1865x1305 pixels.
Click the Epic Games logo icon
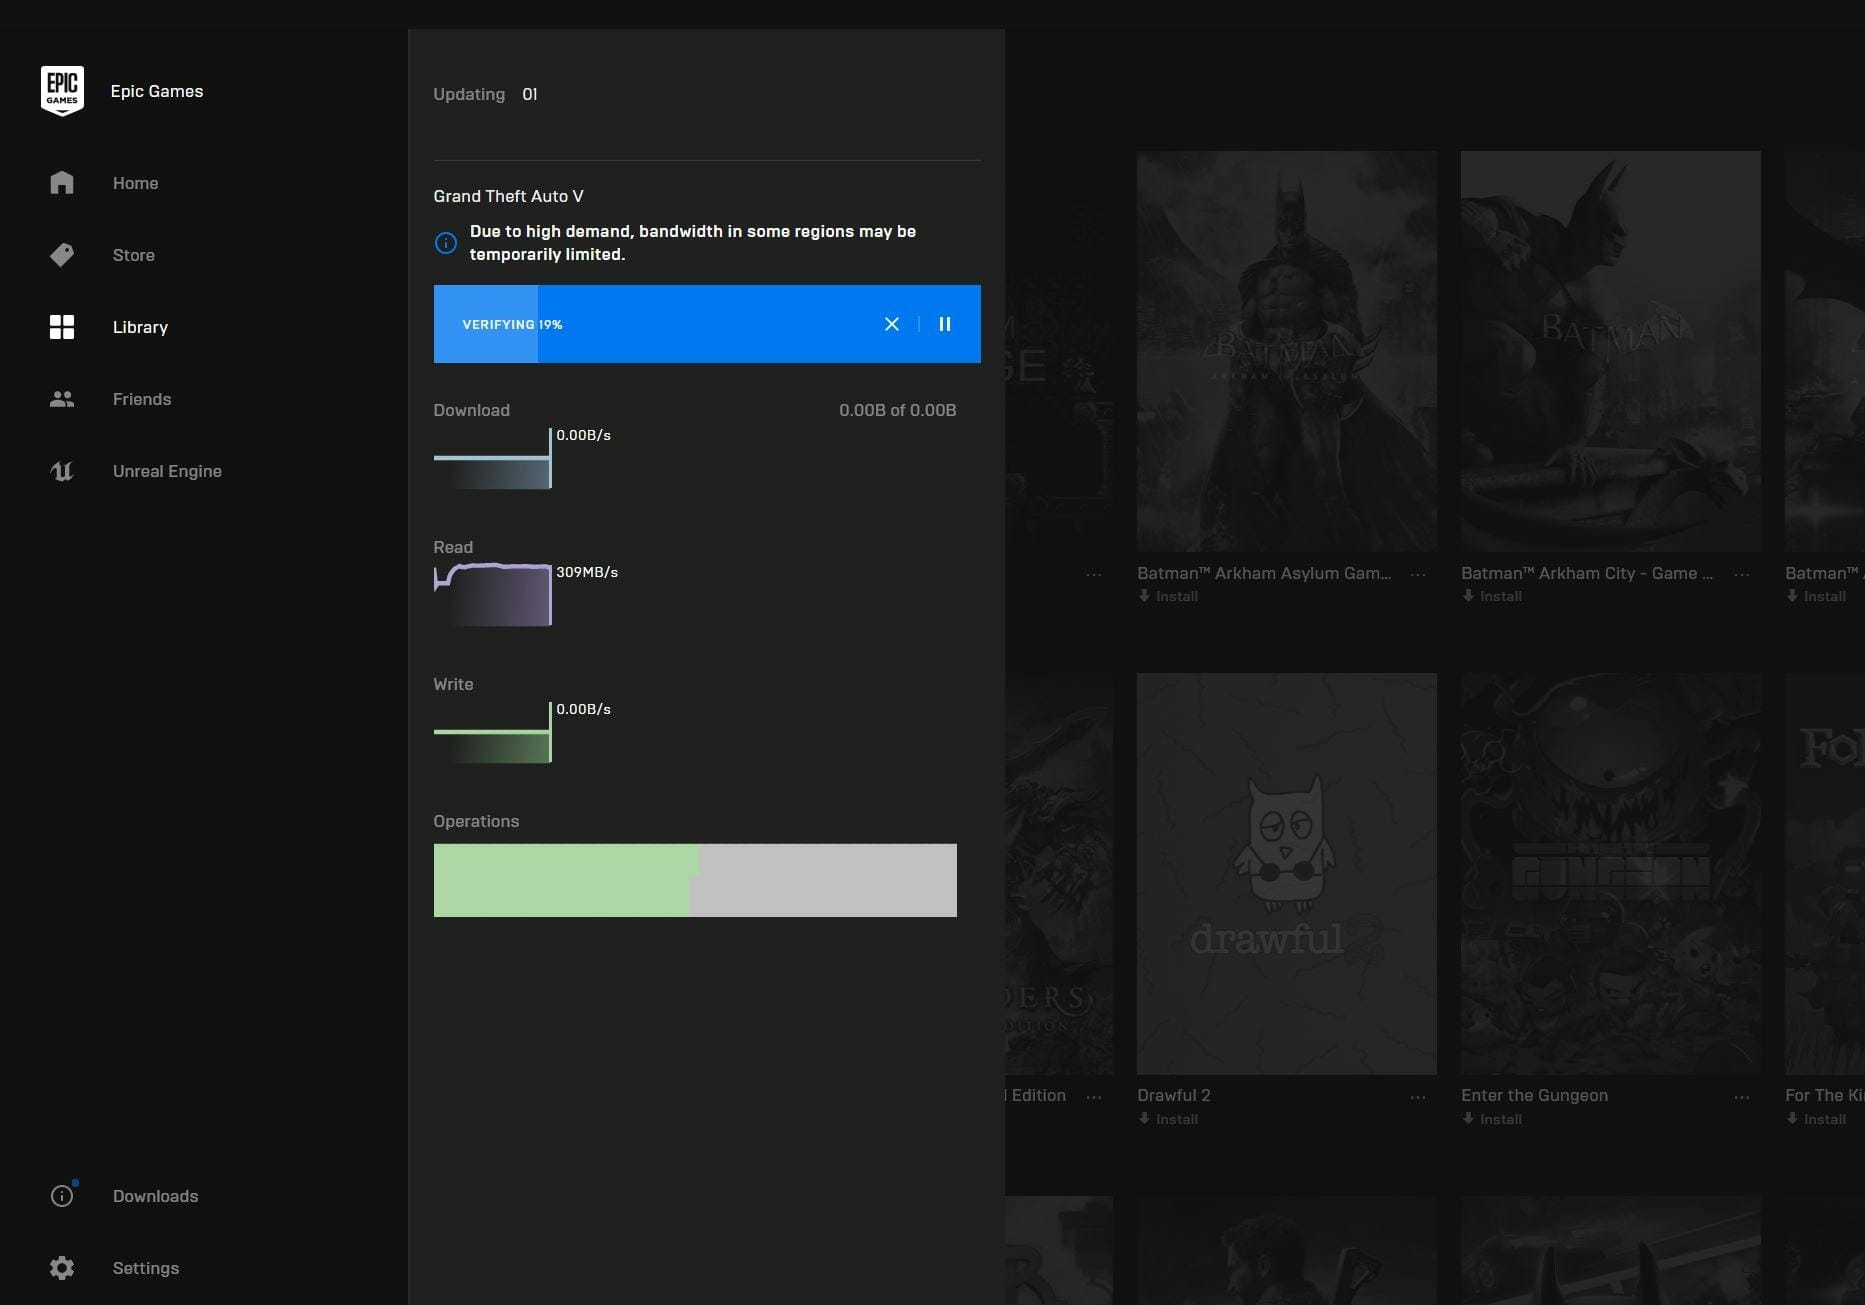click(x=62, y=91)
